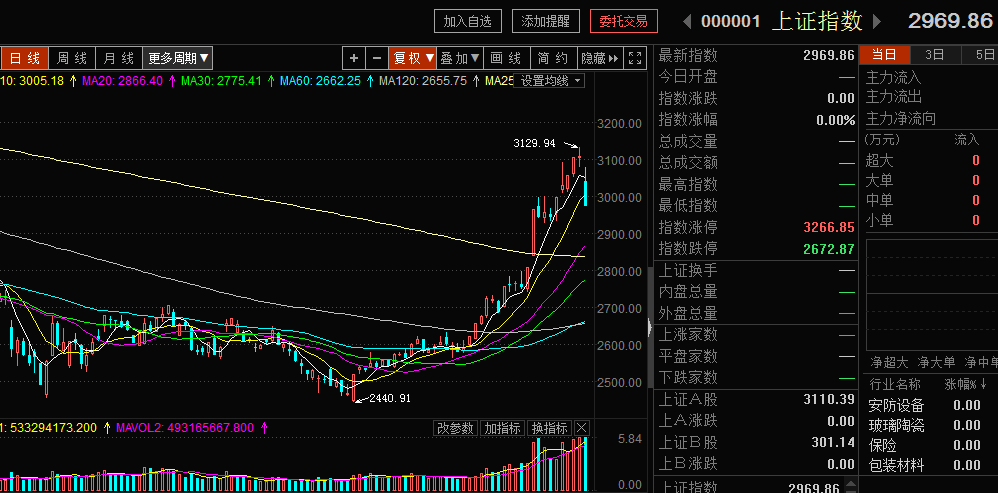The image size is (998, 493).
Task: Select the 3日 fund flow tab
Action: pyautogui.click(x=935, y=55)
